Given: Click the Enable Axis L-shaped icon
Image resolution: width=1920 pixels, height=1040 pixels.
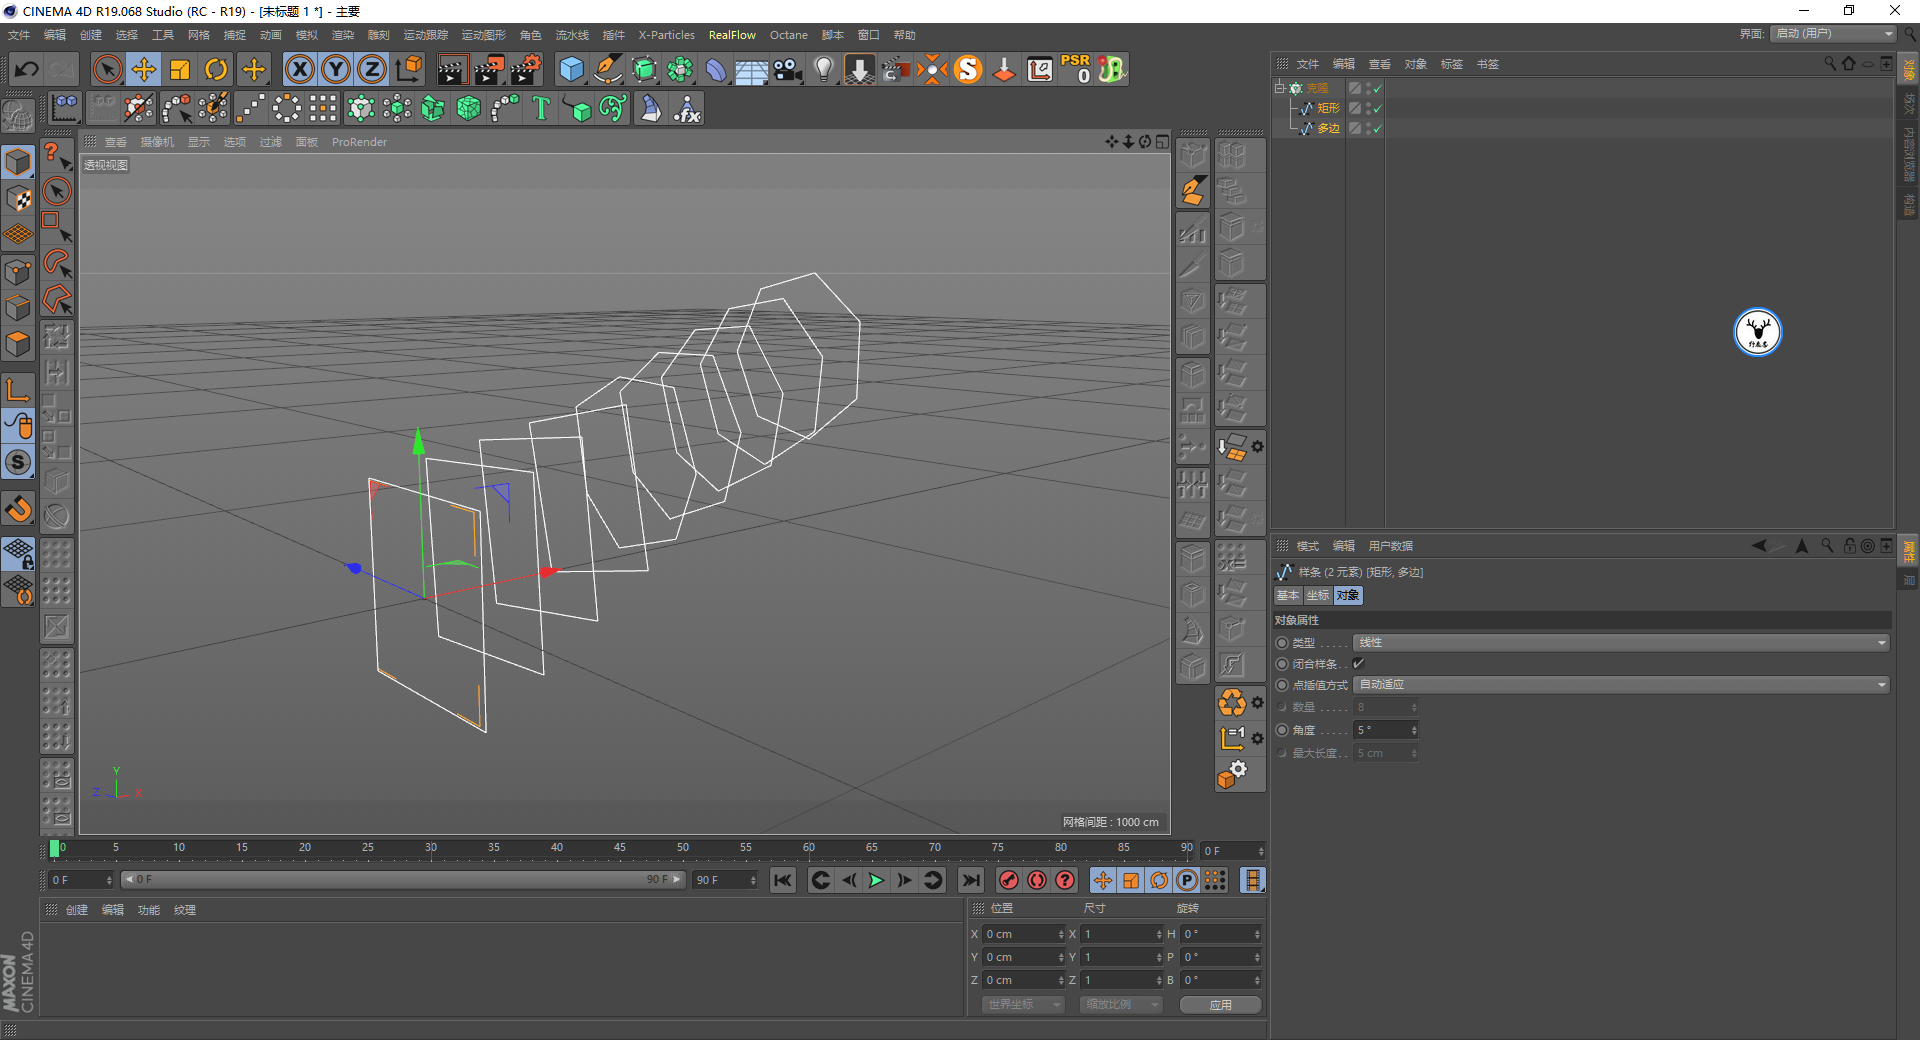Looking at the screenshot, I should 18,389.
